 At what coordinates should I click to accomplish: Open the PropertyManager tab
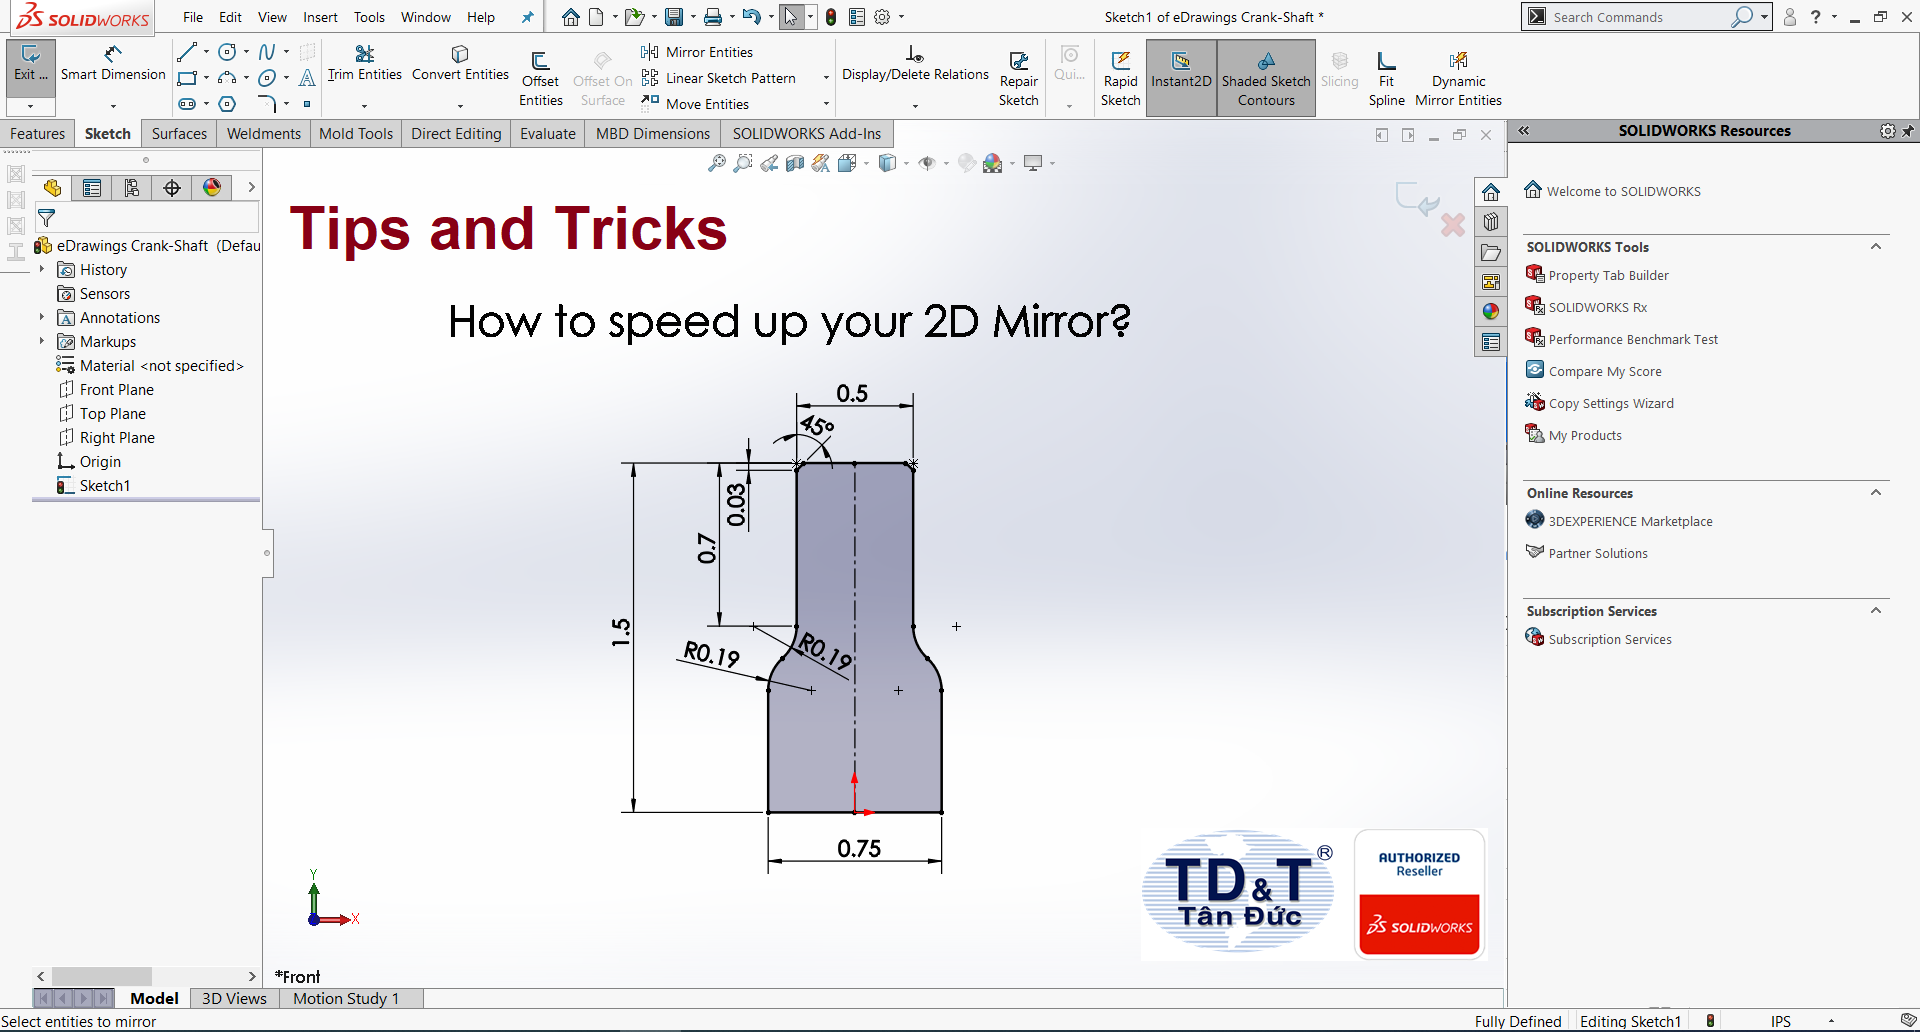[x=92, y=188]
